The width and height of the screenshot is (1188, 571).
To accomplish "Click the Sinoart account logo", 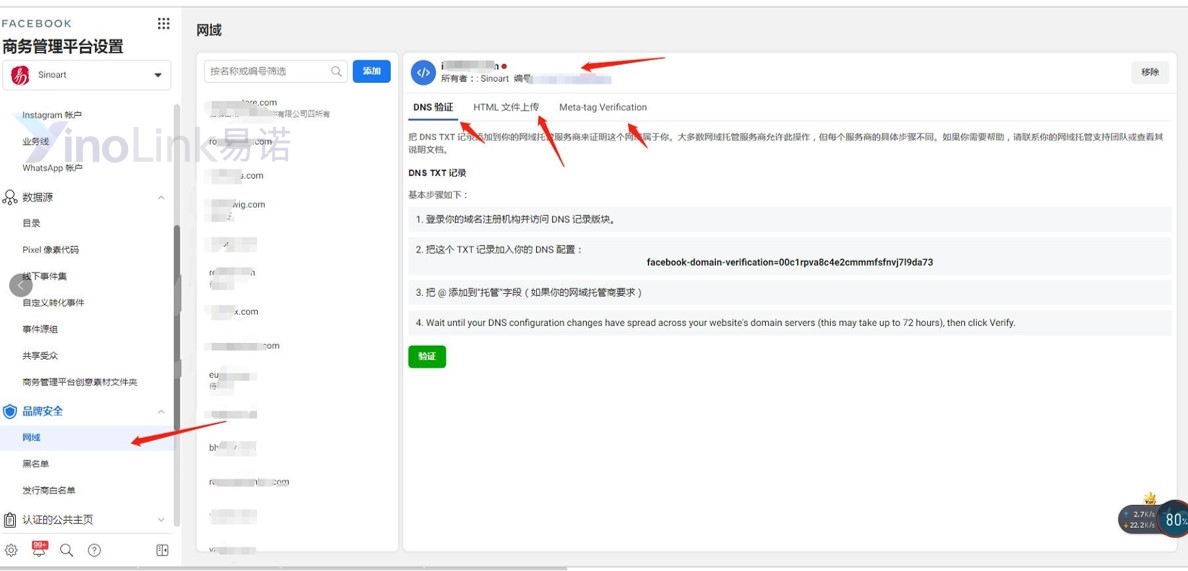I will pos(20,75).
